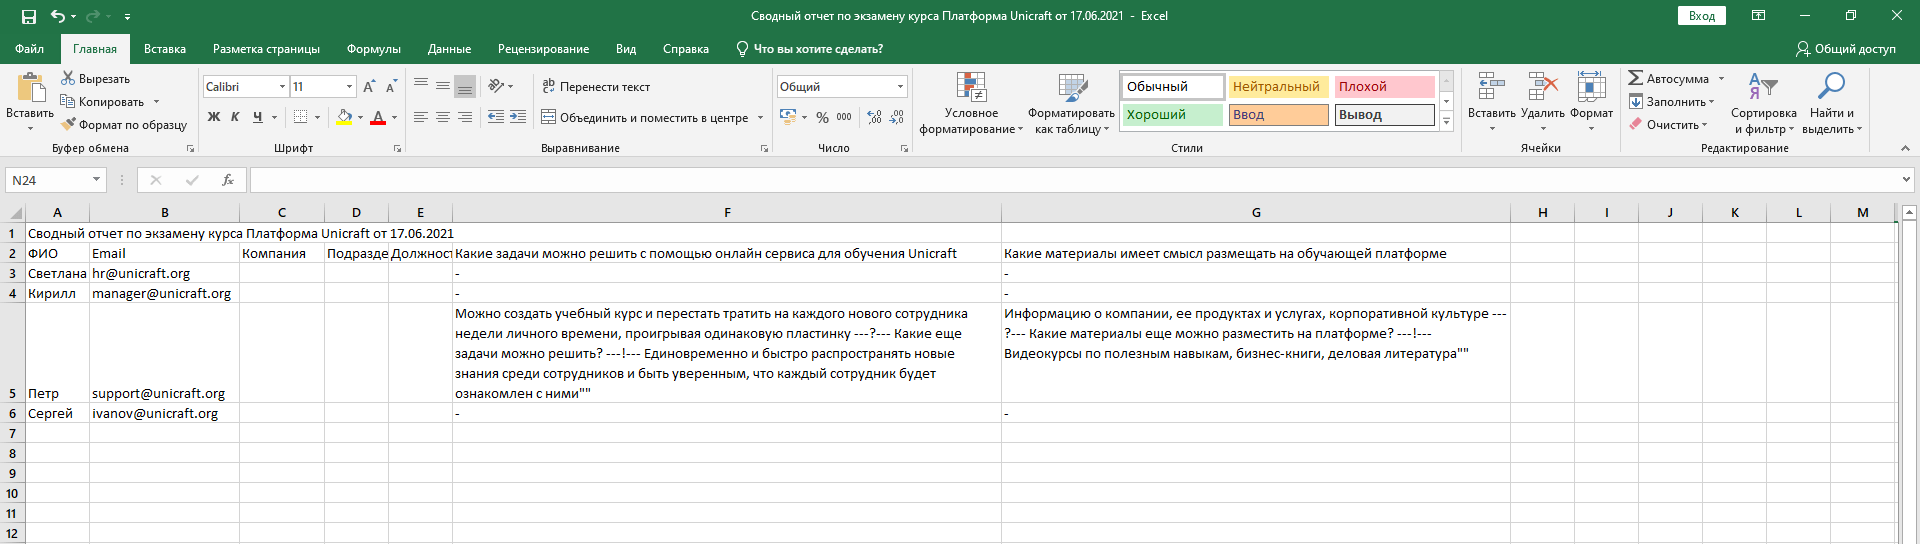This screenshot has height=544, width=1920.
Task: Click the Format Painter (Формат по образцу)
Action: click(124, 125)
